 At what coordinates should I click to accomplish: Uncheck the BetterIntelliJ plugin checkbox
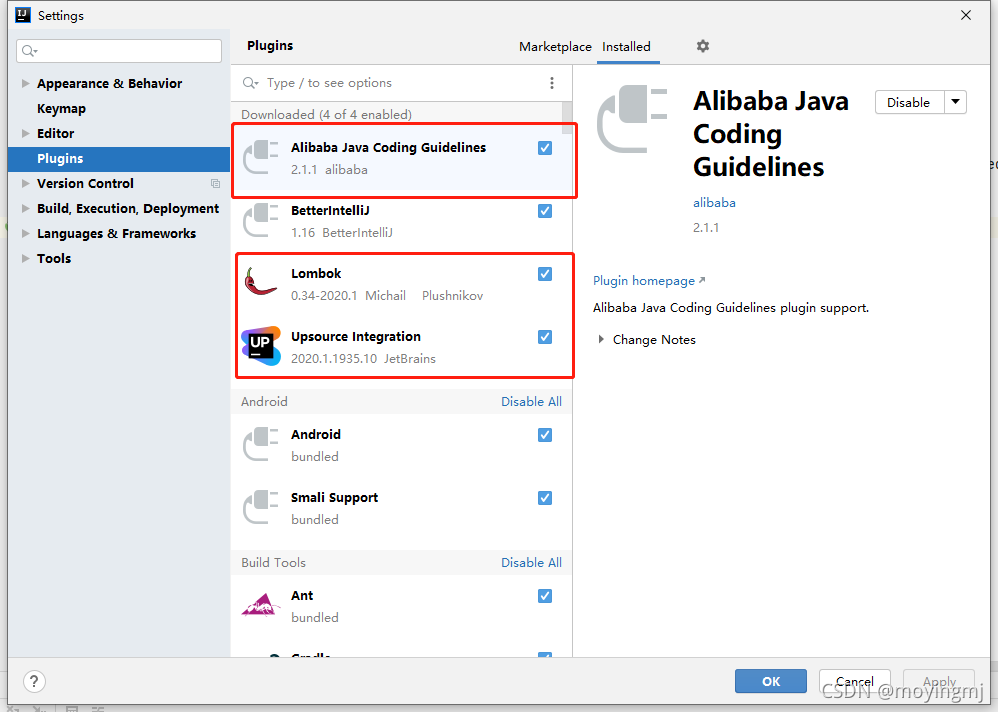[x=545, y=211]
